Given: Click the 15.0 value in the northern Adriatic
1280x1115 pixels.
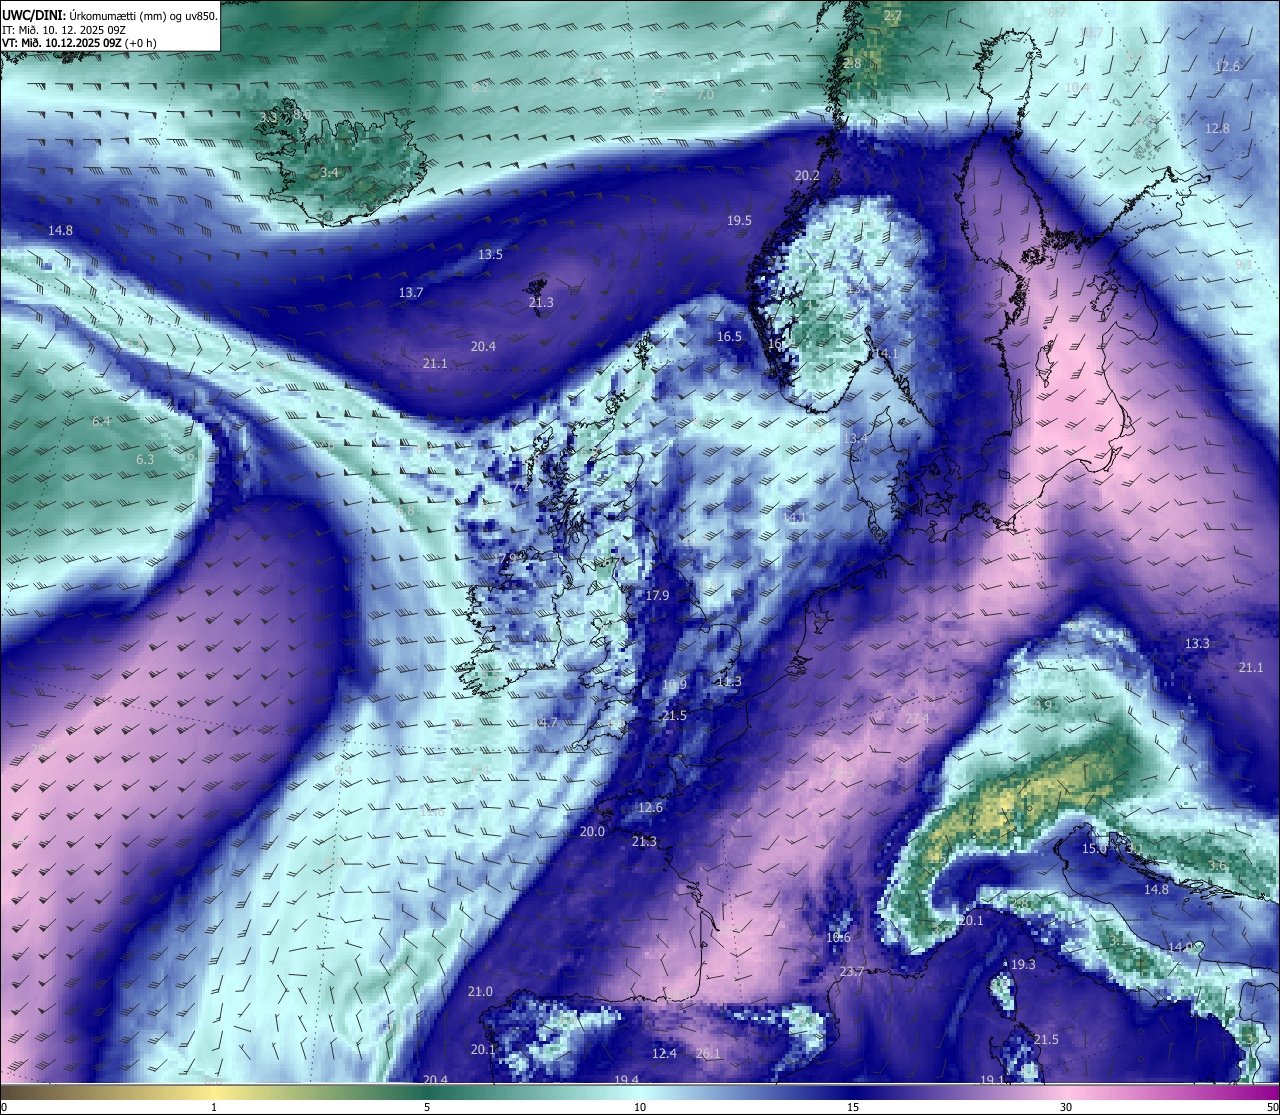Looking at the screenshot, I should [1094, 849].
